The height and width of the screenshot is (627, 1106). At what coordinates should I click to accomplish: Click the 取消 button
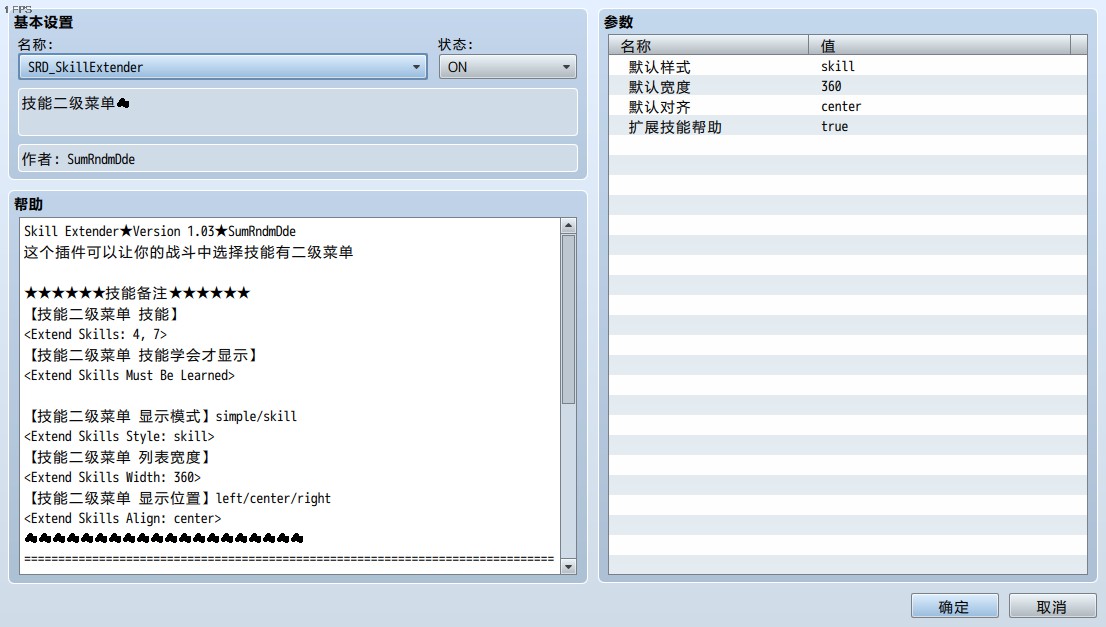pyautogui.click(x=1052, y=607)
